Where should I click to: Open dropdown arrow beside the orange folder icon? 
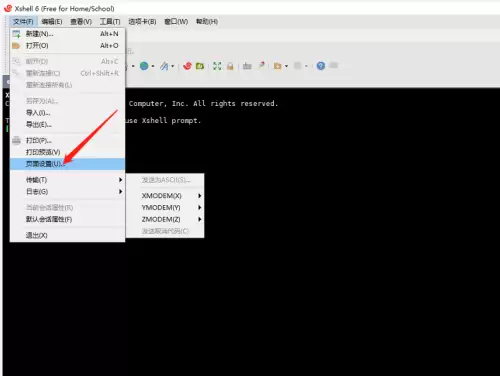point(286,66)
